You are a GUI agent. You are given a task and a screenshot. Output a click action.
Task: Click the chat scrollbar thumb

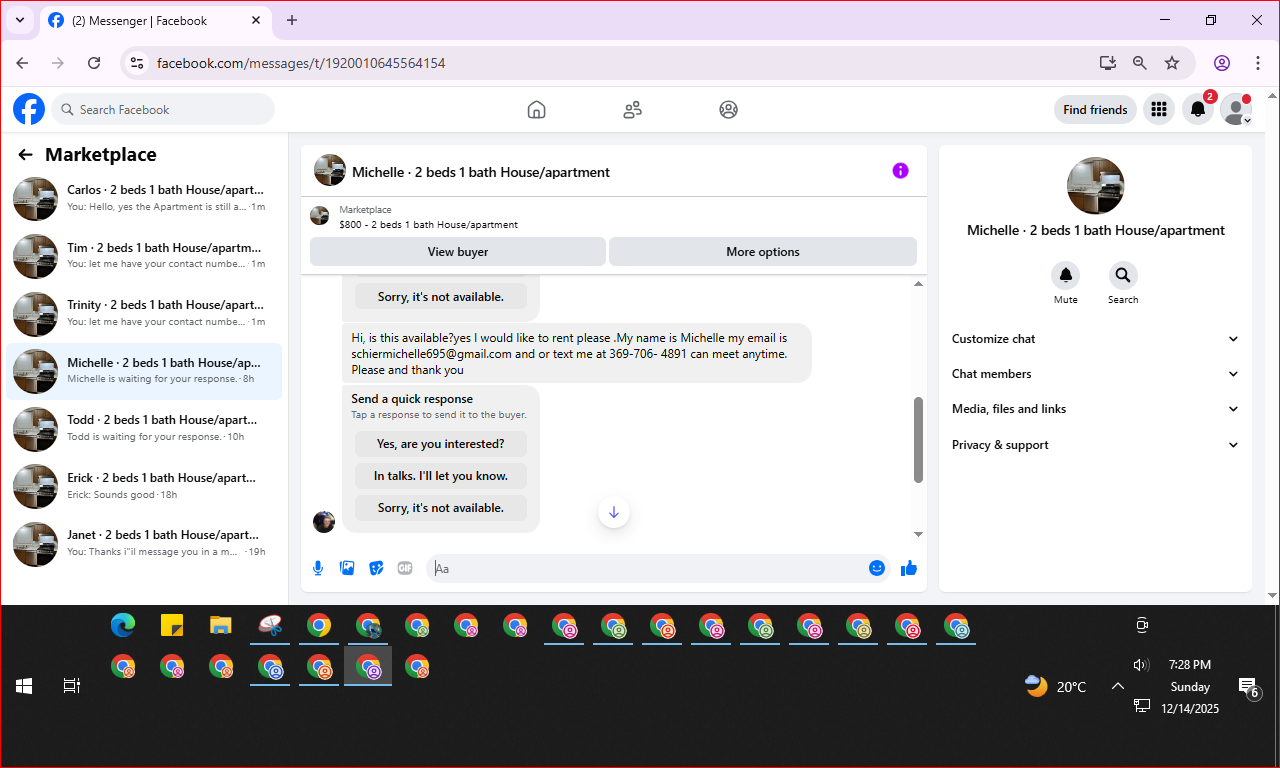click(919, 440)
